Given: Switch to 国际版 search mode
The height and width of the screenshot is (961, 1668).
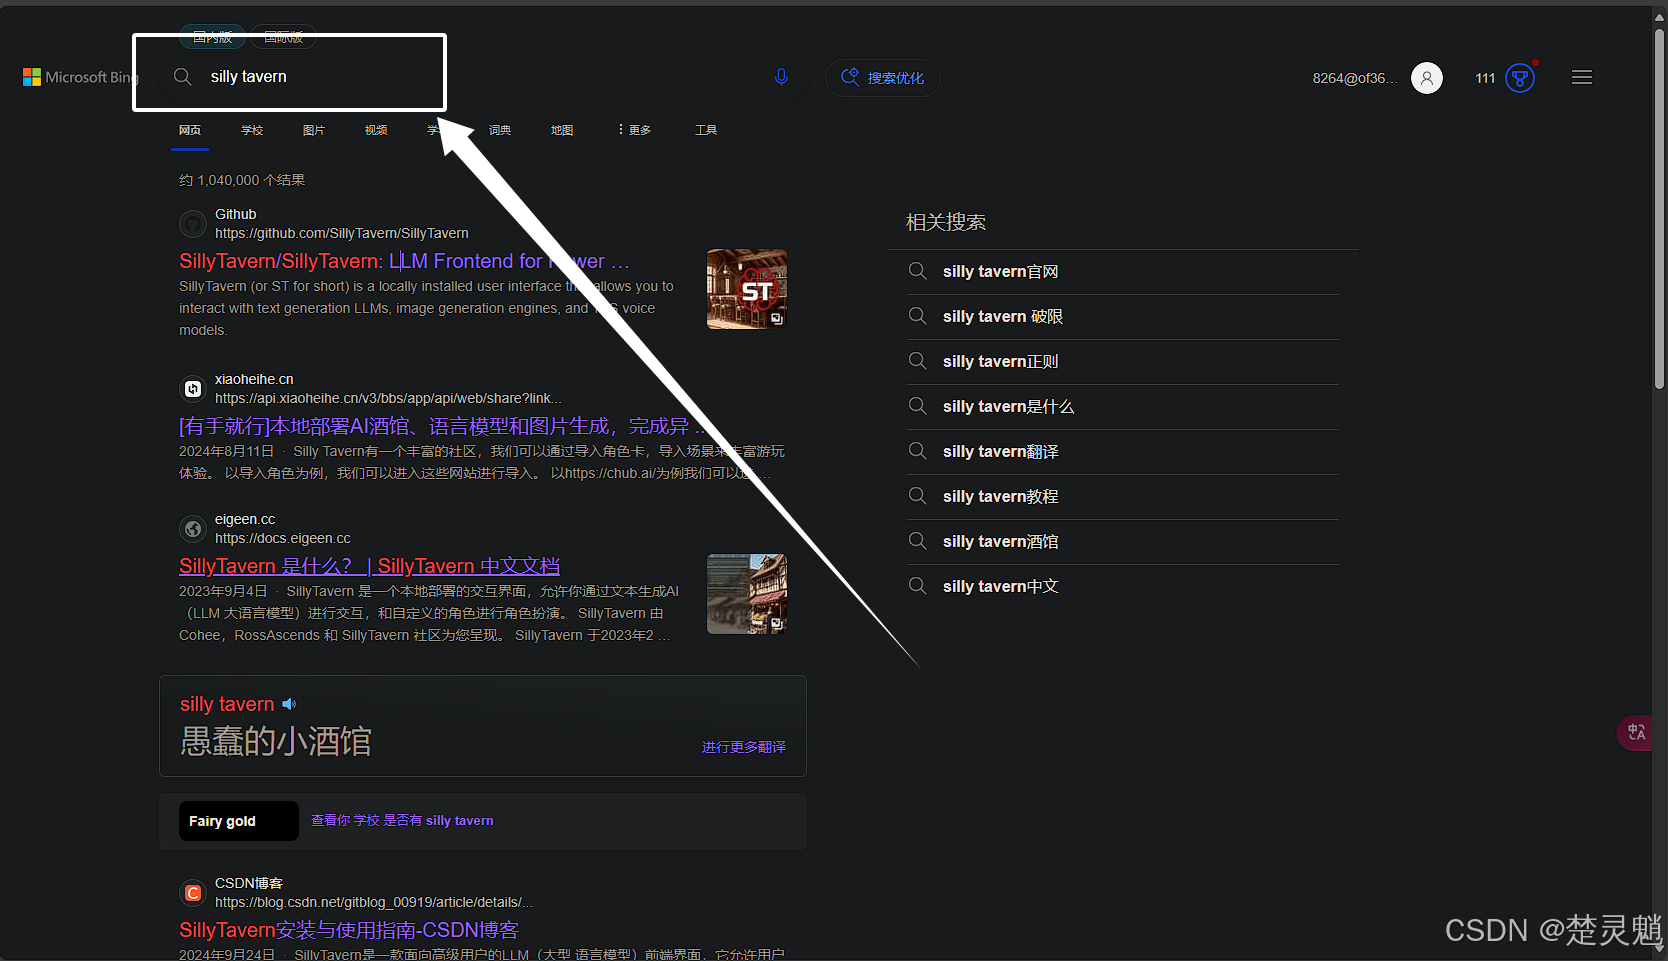Looking at the screenshot, I should (283, 37).
